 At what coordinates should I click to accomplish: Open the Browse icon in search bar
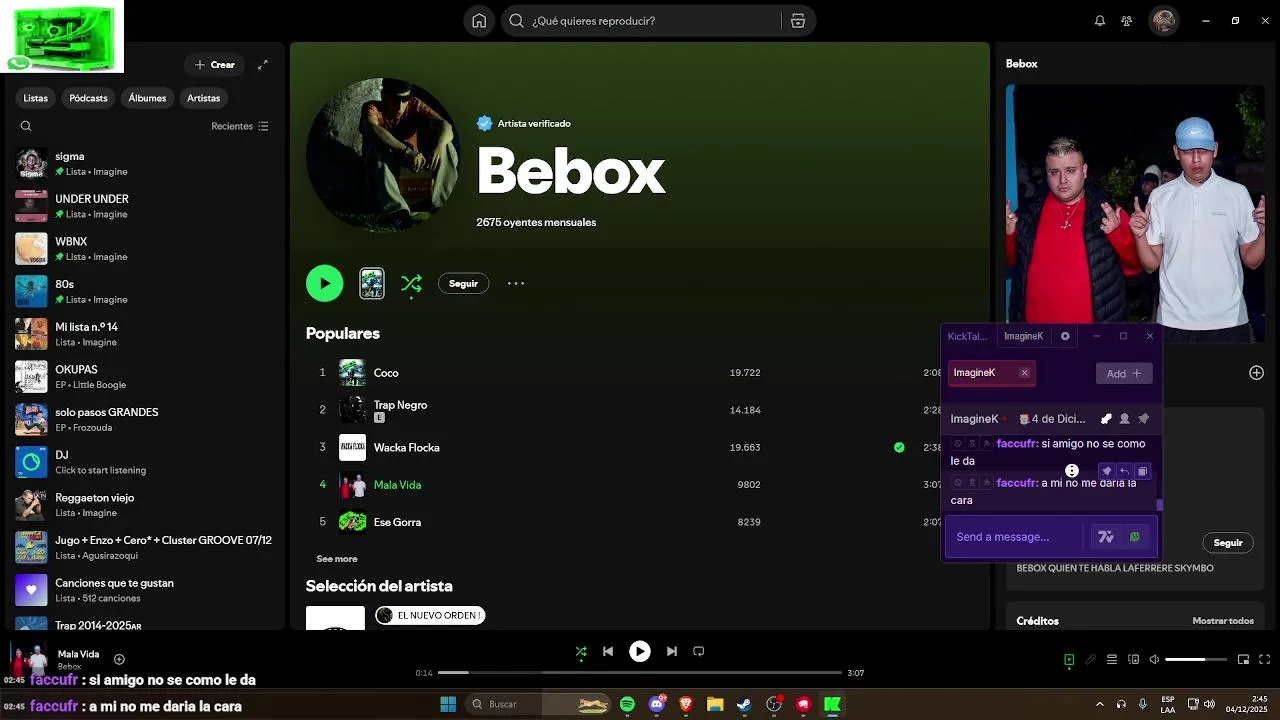pos(797,21)
